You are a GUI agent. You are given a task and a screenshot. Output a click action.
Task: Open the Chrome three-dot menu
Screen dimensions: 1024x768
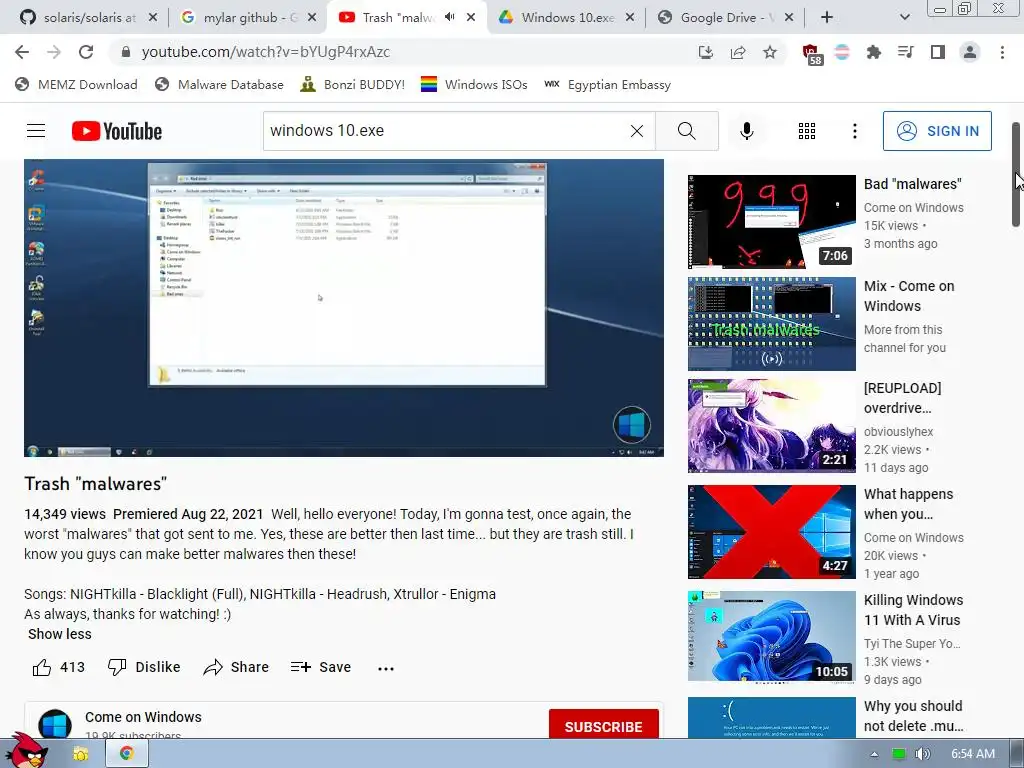1002,52
